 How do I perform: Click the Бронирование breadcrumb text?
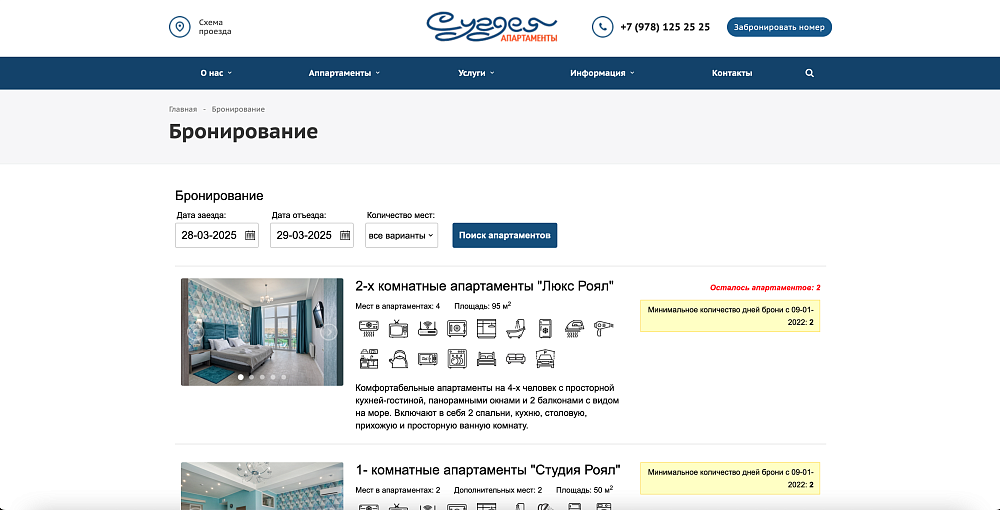(239, 110)
